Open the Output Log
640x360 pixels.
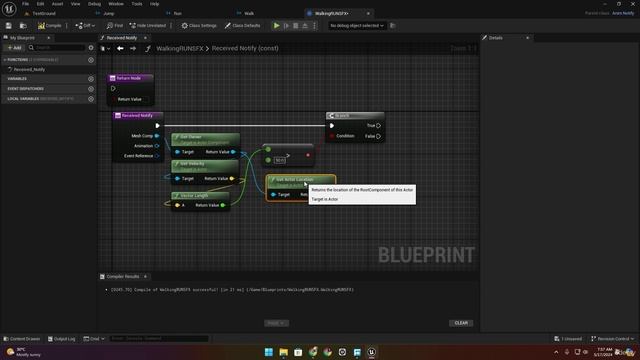click(x=62, y=339)
